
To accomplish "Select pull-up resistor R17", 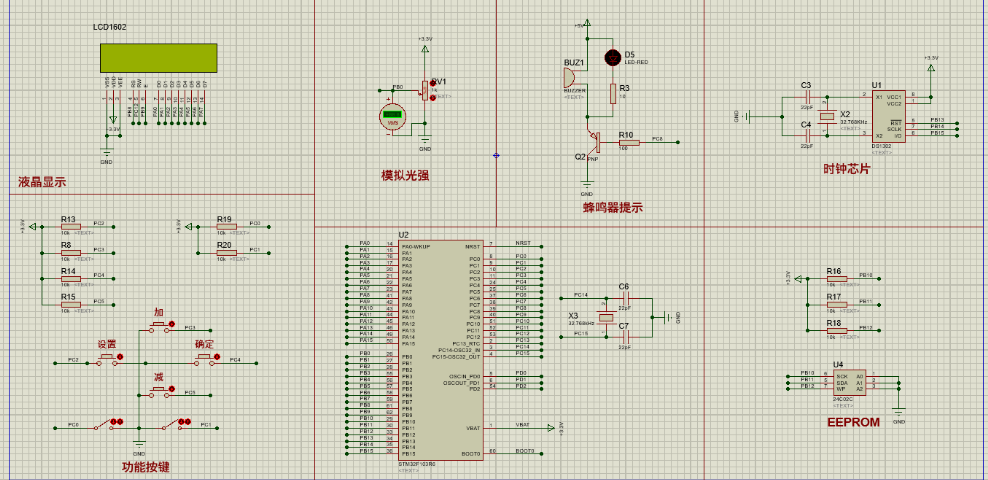I will coord(836,304).
